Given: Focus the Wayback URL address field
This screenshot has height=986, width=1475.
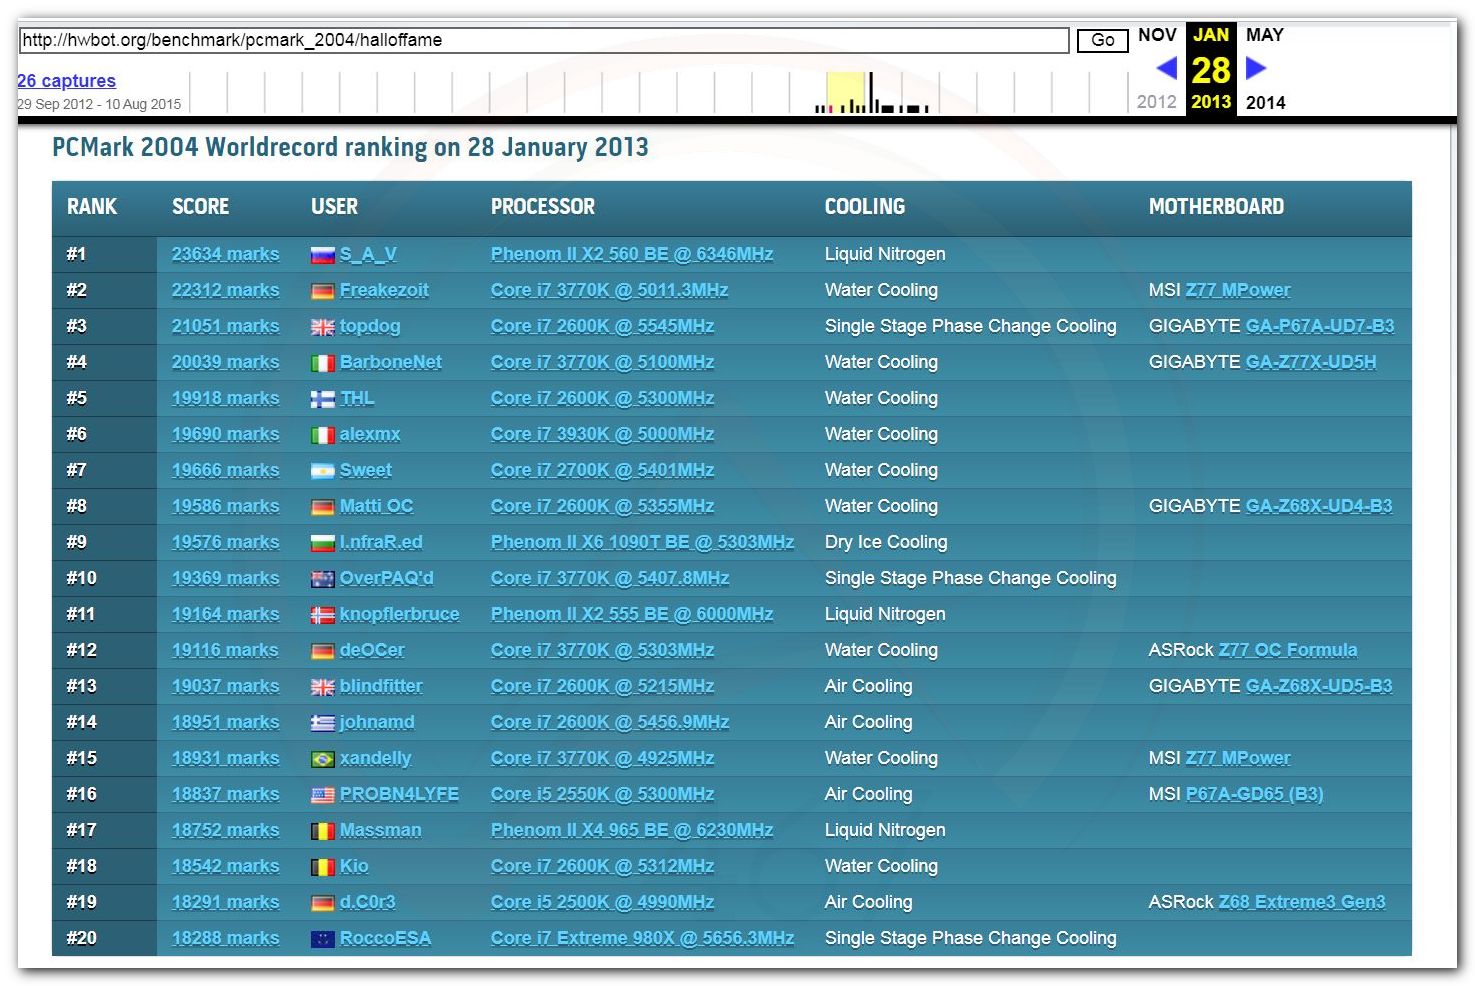Looking at the screenshot, I should pos(543,40).
